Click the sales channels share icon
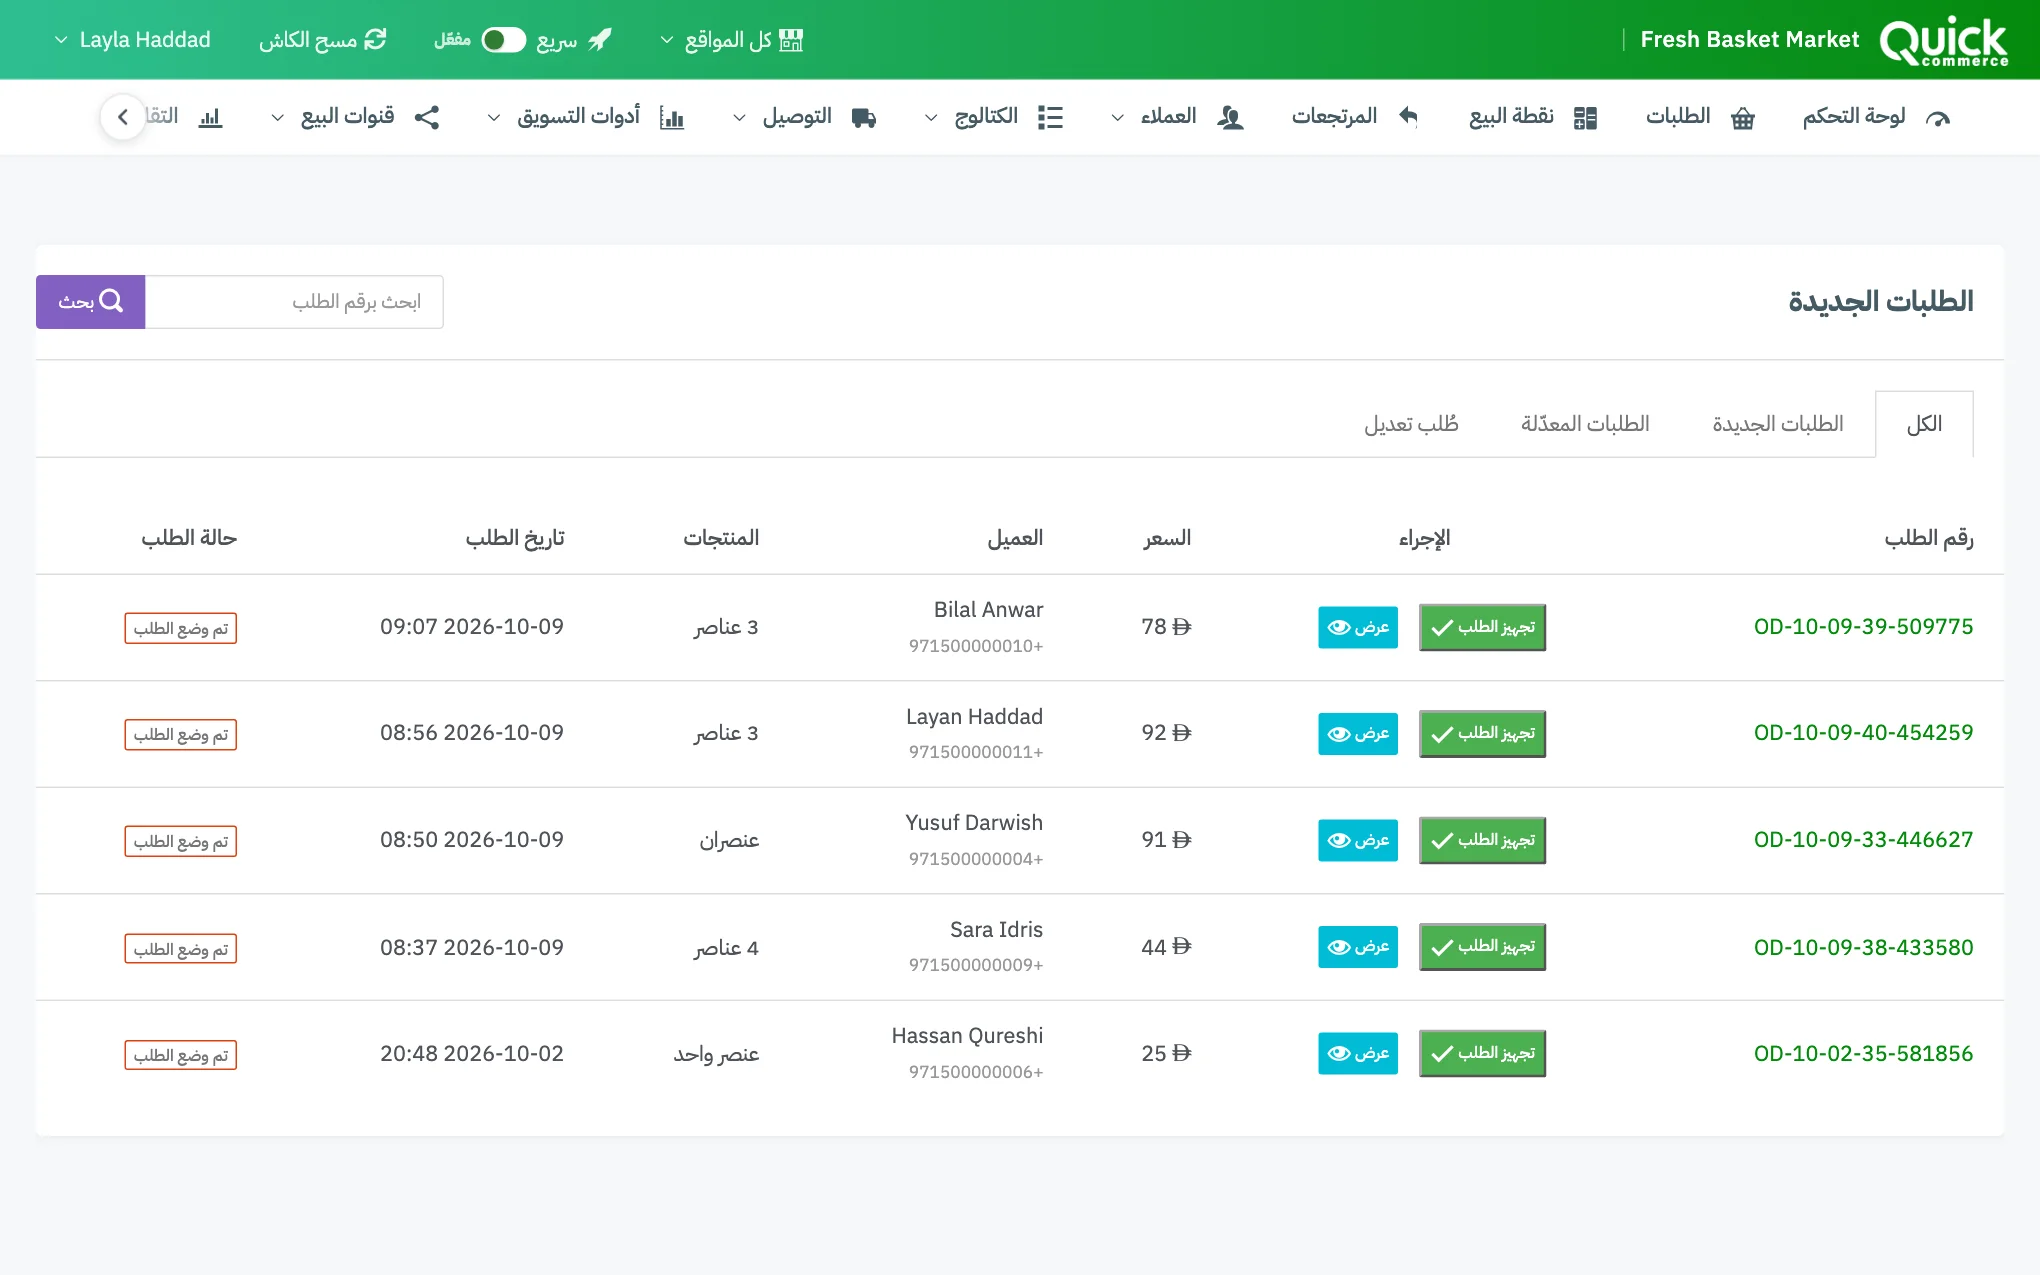The image size is (2040, 1275). [427, 118]
